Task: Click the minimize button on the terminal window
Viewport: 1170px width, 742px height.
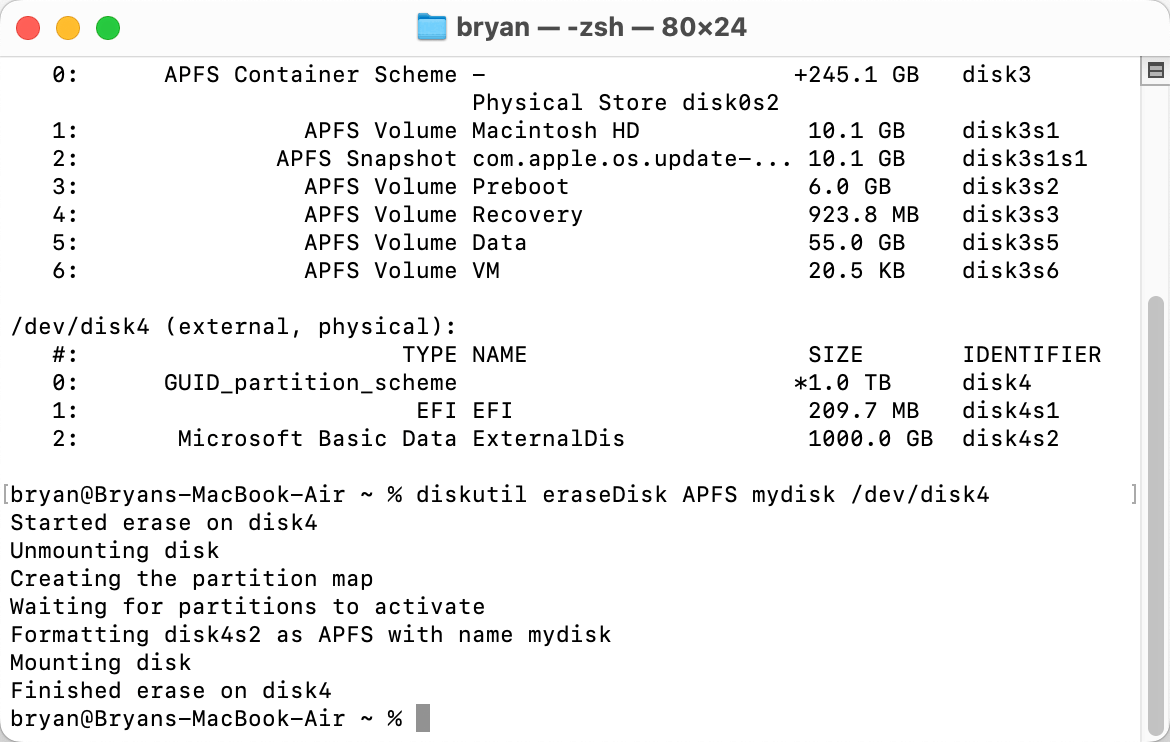Action: (x=68, y=28)
